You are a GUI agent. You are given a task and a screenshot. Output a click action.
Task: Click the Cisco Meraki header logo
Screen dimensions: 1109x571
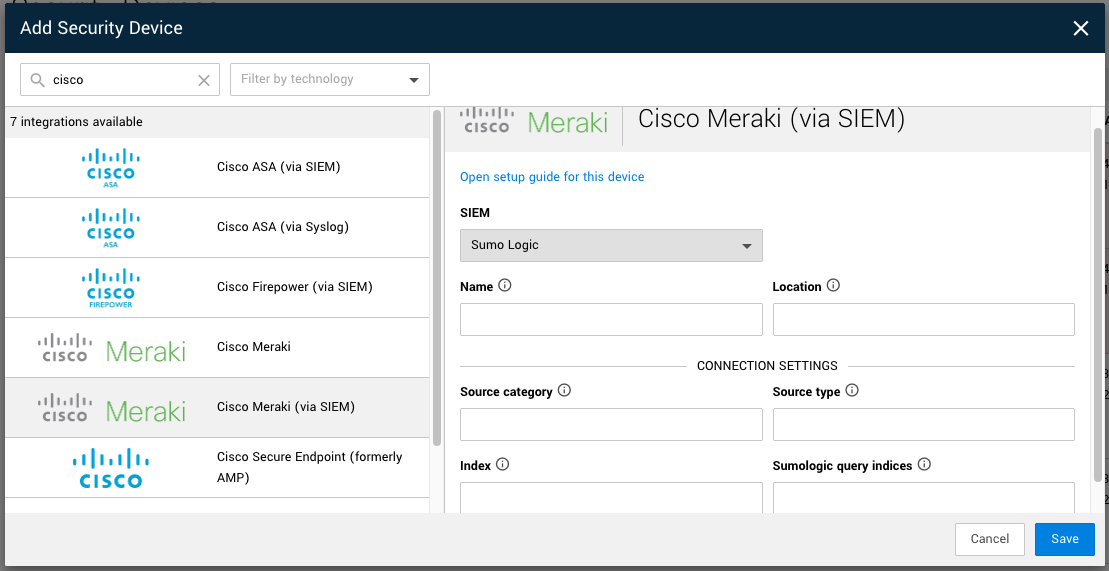point(534,121)
